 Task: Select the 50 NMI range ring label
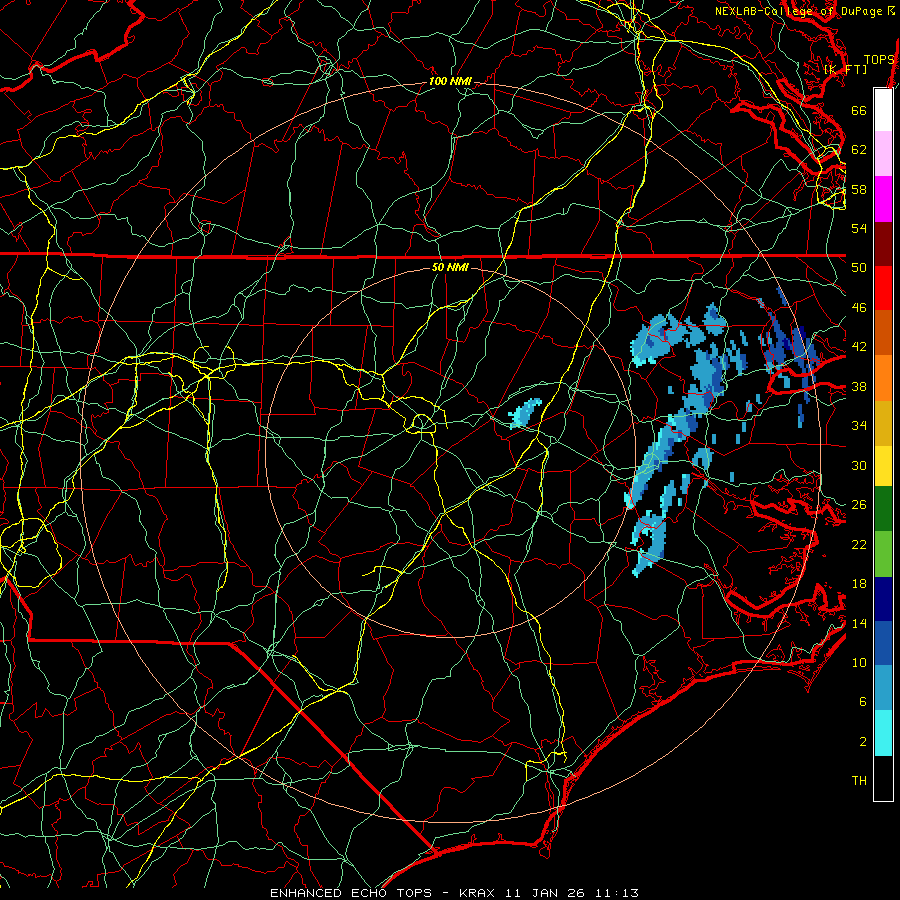click(449, 267)
